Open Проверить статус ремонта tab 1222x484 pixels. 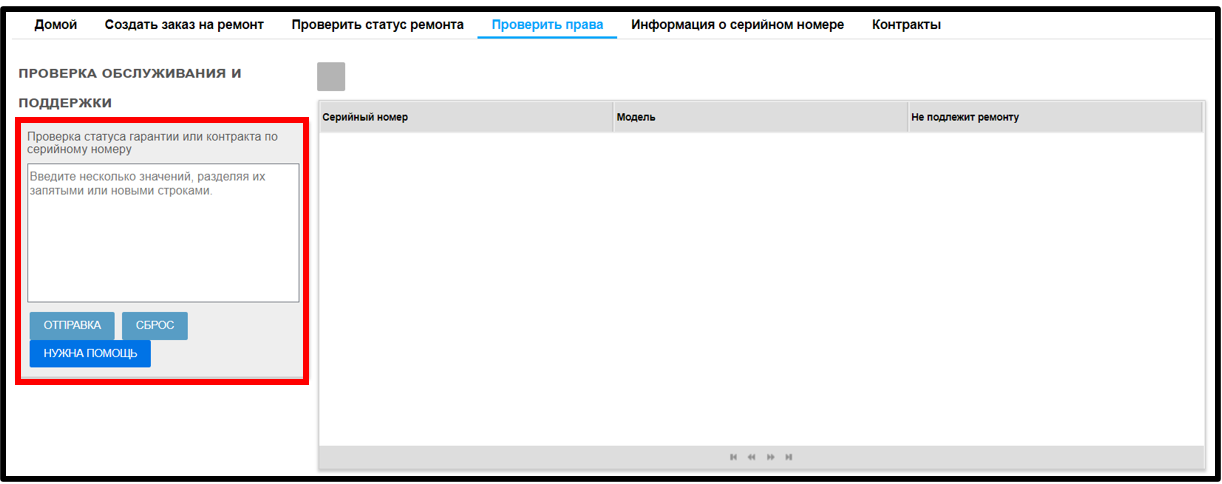click(378, 24)
